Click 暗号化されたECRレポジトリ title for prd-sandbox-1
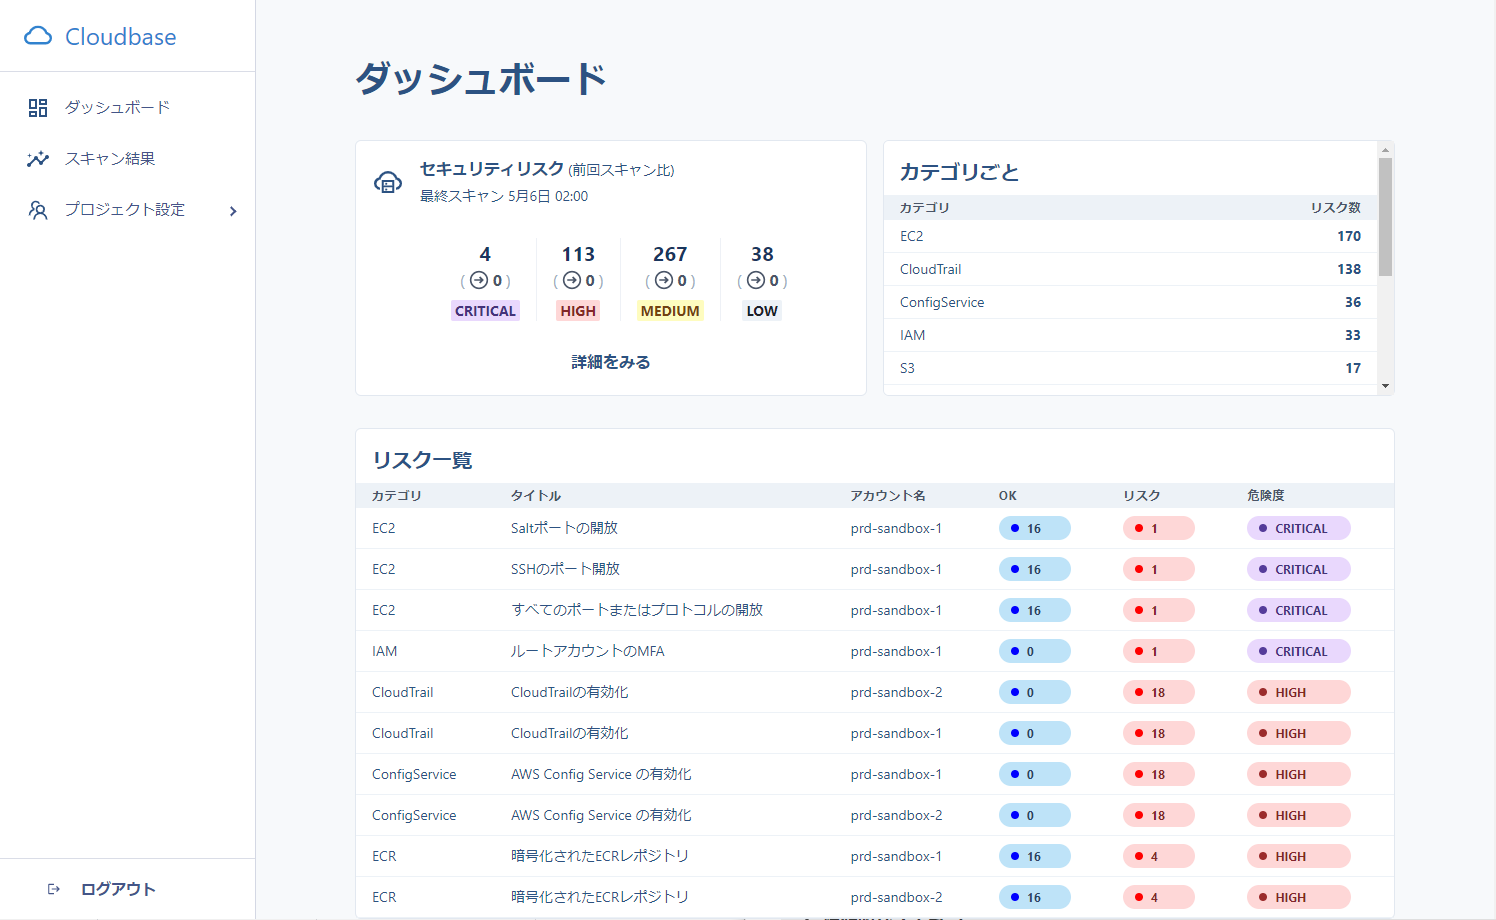The width and height of the screenshot is (1496, 920). click(x=600, y=856)
